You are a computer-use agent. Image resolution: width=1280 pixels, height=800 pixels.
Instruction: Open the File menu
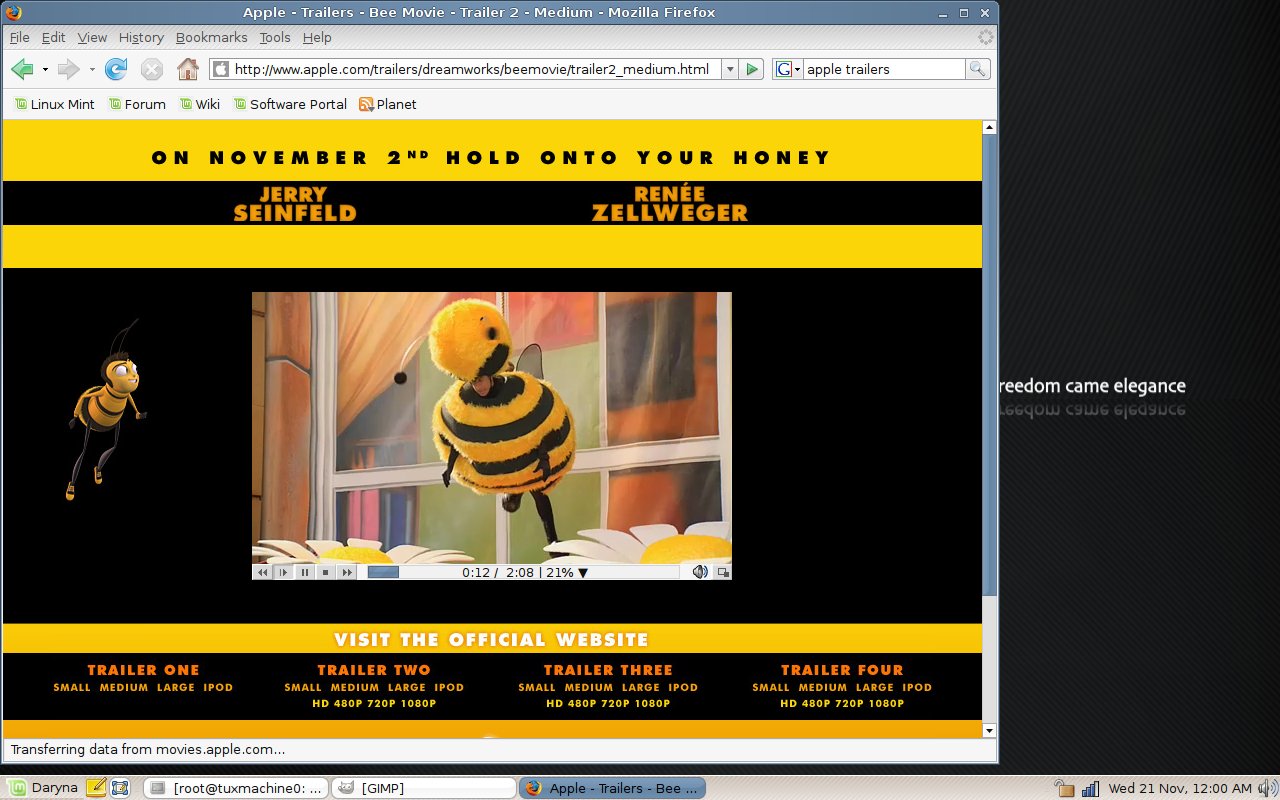click(x=20, y=37)
